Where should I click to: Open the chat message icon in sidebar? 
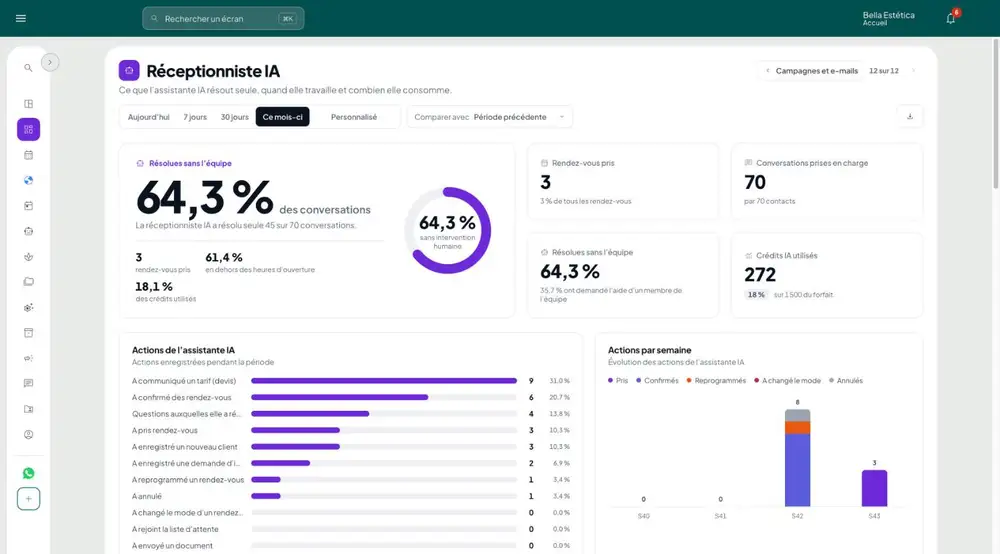[x=28, y=383]
